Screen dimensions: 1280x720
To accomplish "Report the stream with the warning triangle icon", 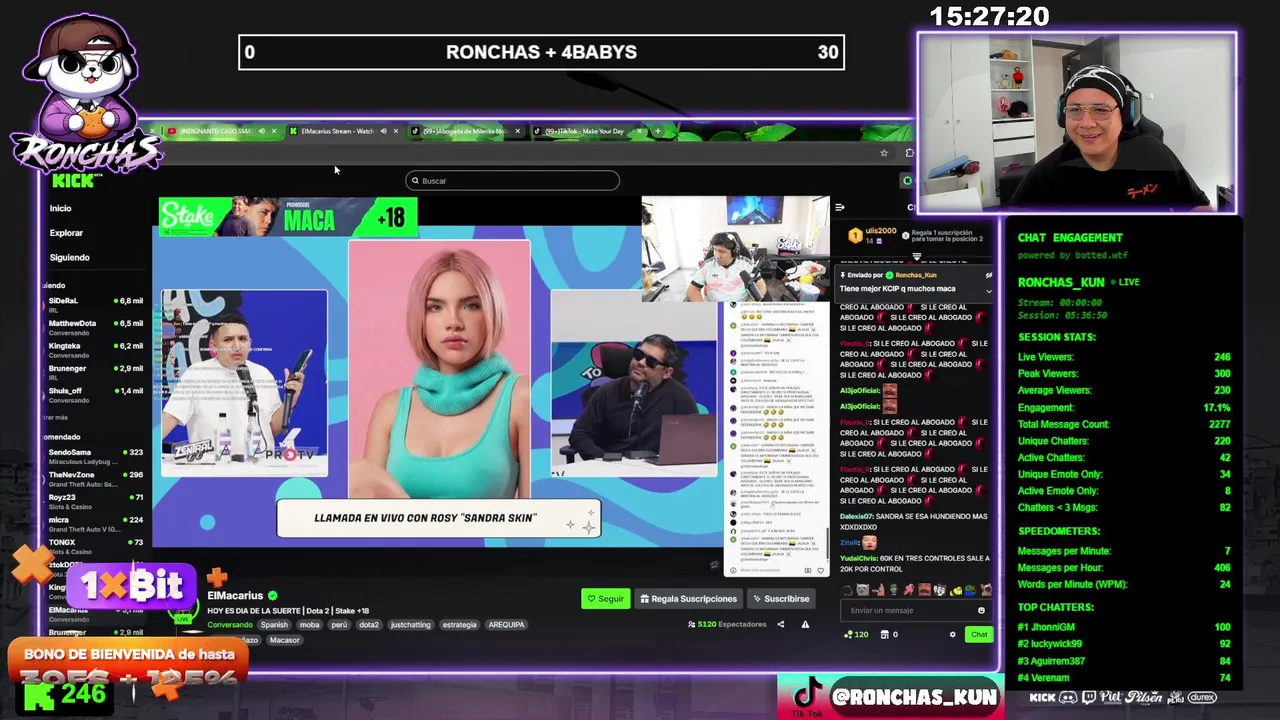I will (805, 624).
